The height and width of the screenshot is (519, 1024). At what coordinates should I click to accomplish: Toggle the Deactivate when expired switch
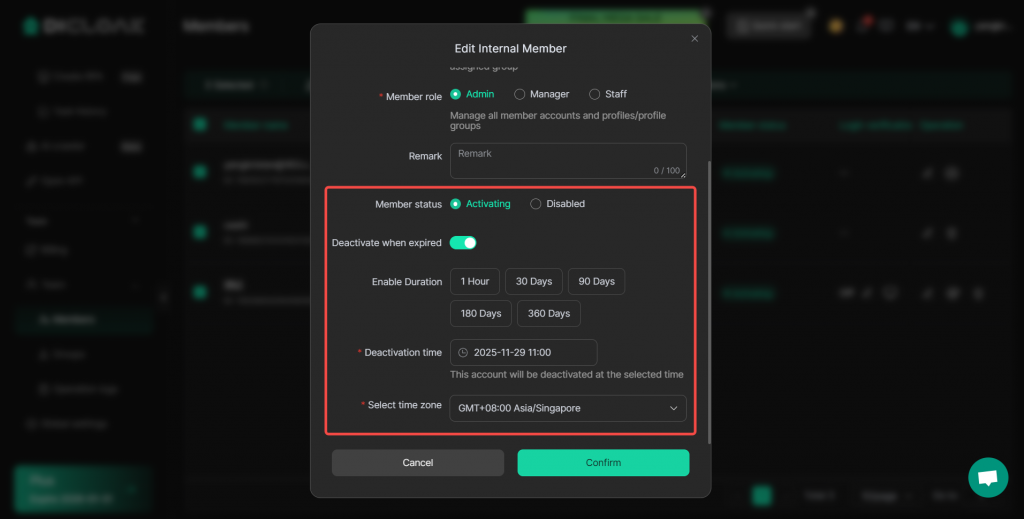[x=463, y=243]
